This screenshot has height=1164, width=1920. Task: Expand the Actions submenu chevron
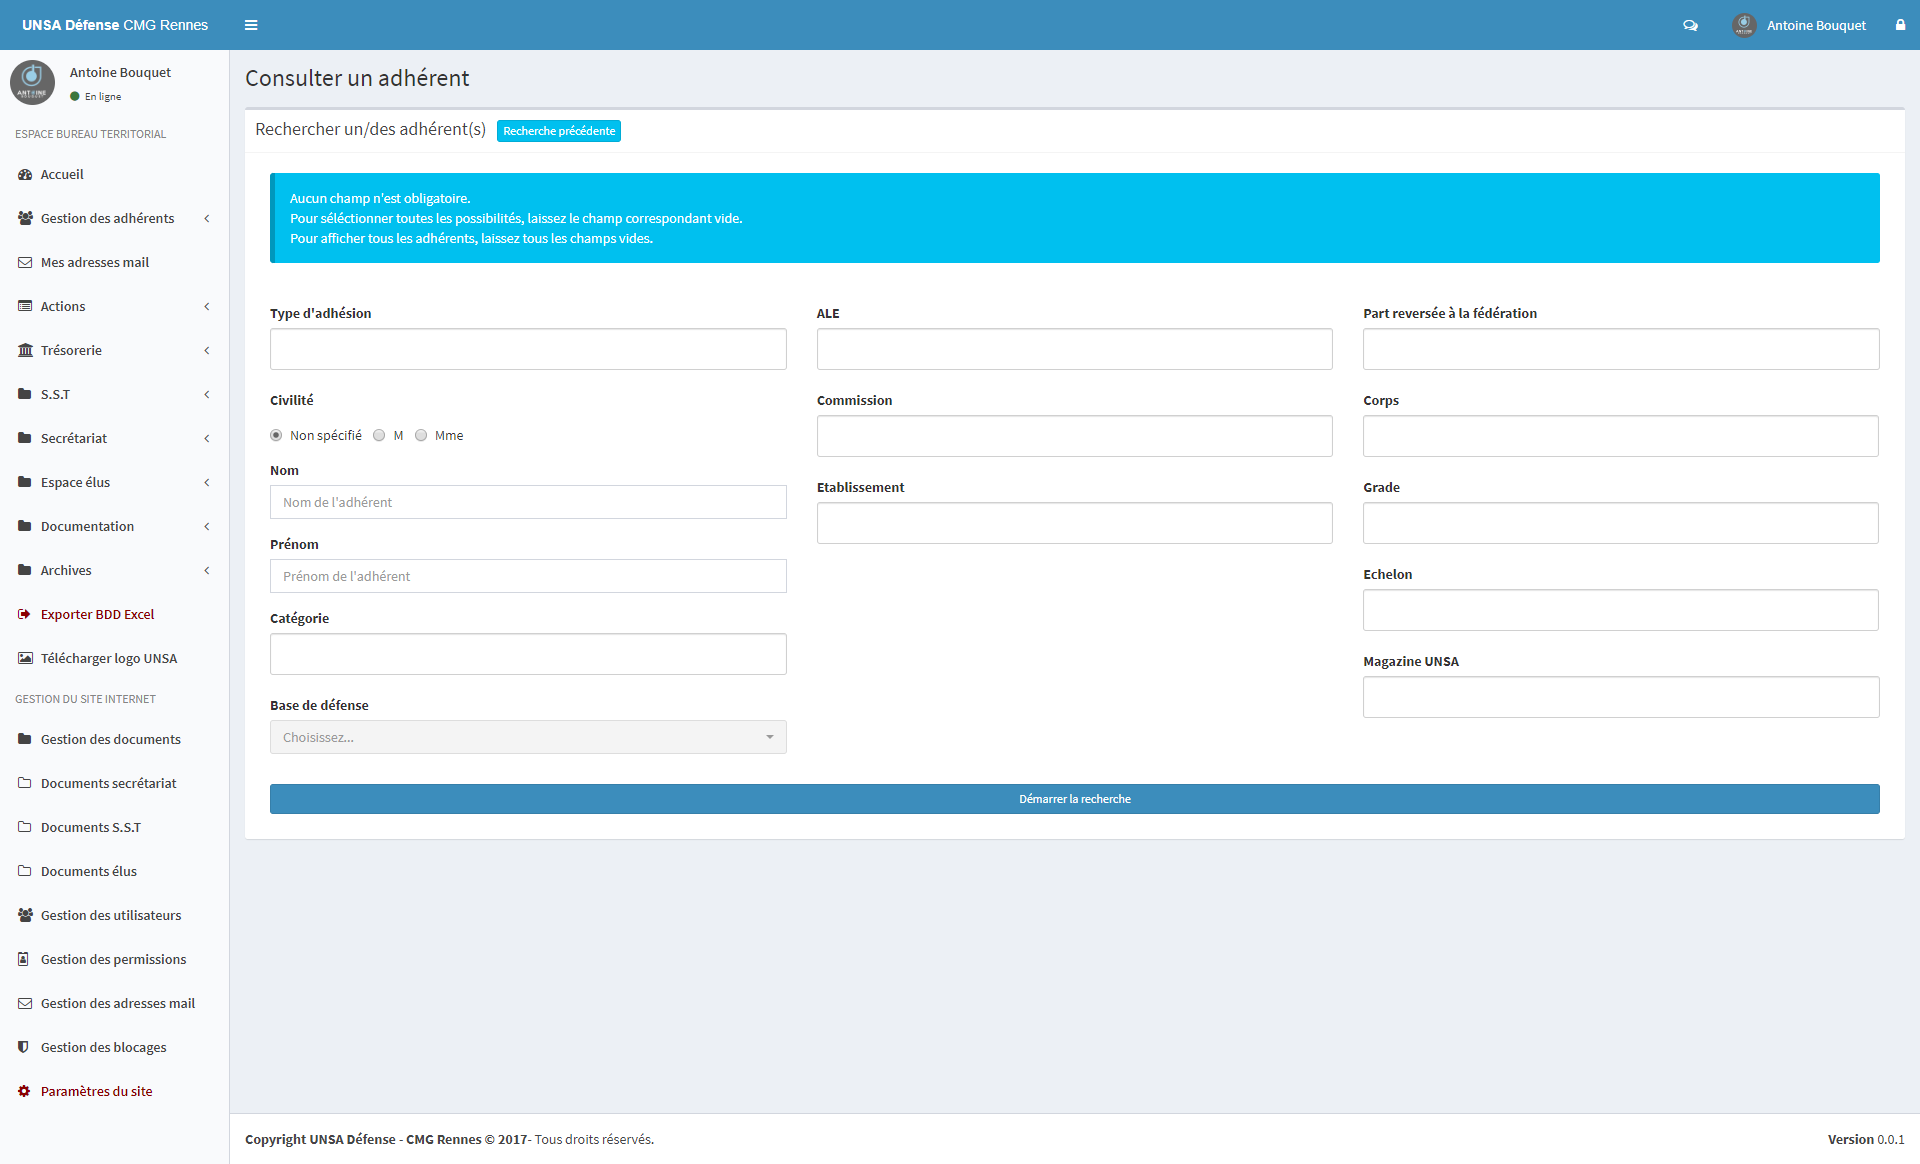point(207,306)
